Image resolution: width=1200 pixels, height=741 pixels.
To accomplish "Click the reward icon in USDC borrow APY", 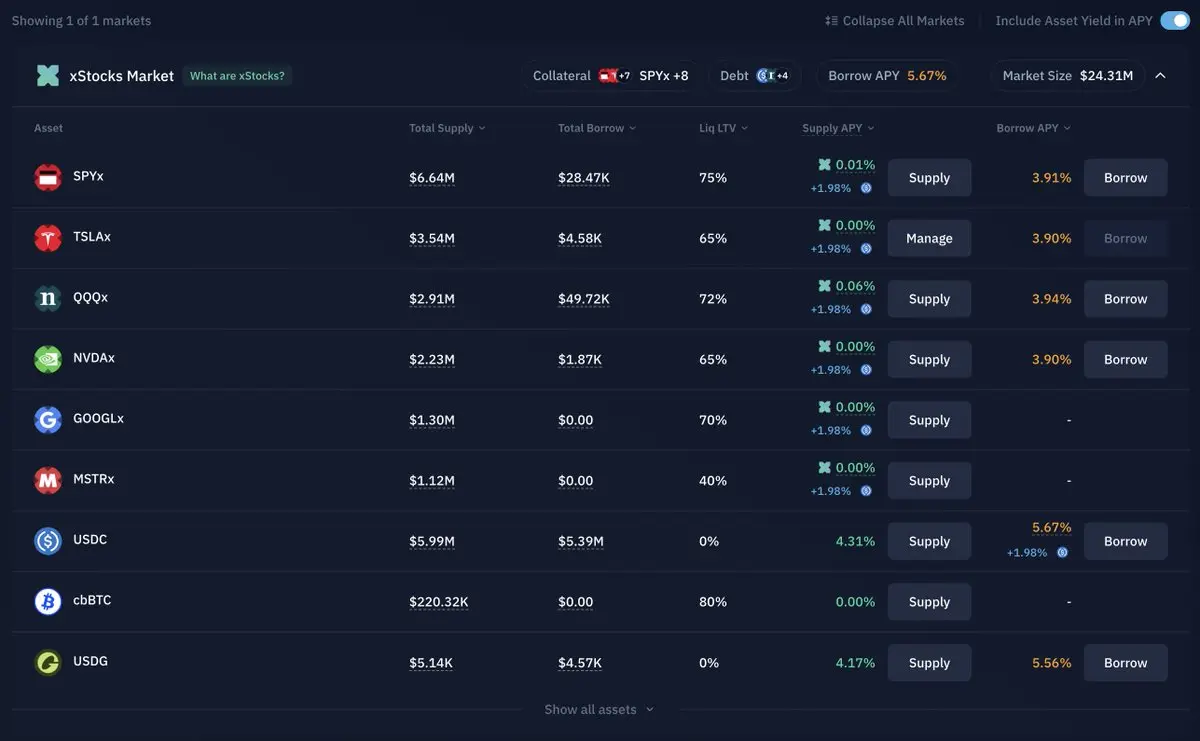I will click(1062, 552).
